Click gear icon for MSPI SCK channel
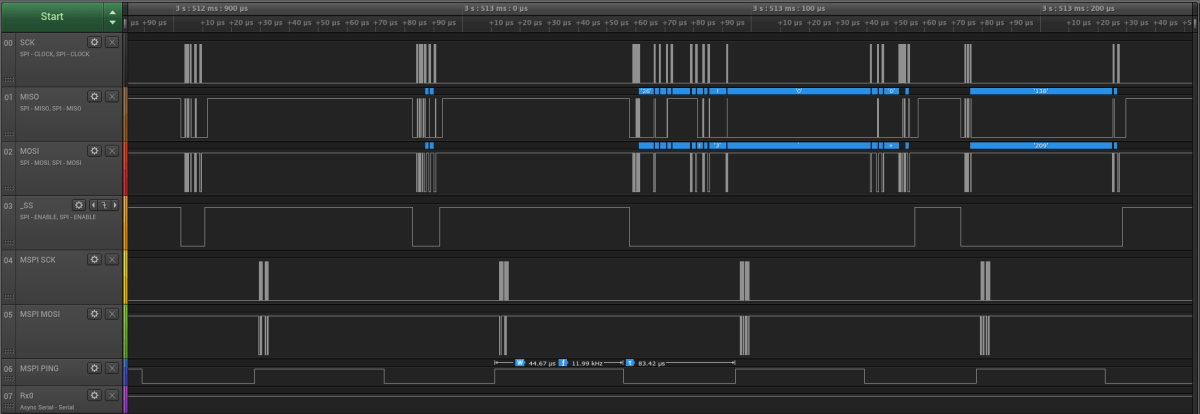The height and width of the screenshot is (414, 1200). pyautogui.click(x=94, y=258)
